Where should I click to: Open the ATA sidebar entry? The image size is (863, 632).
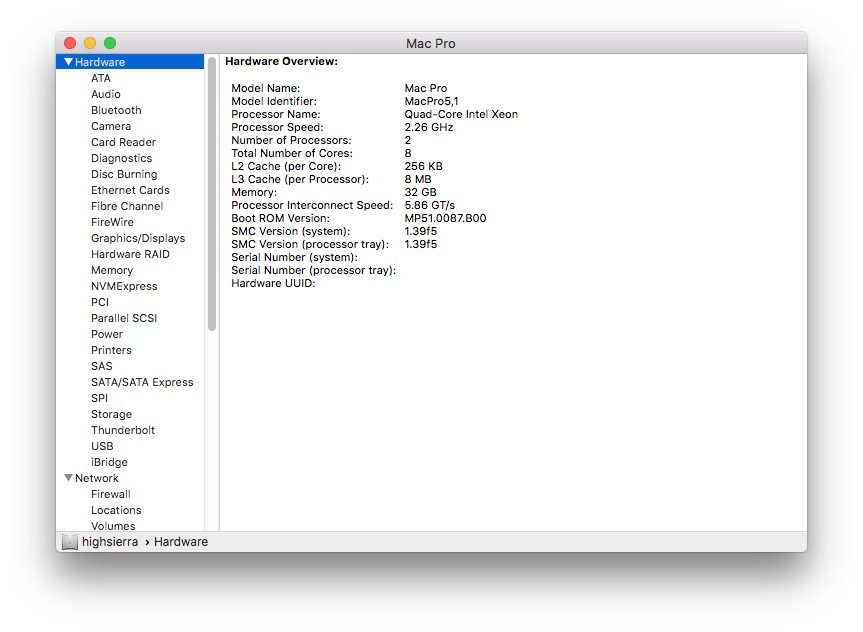pos(101,78)
